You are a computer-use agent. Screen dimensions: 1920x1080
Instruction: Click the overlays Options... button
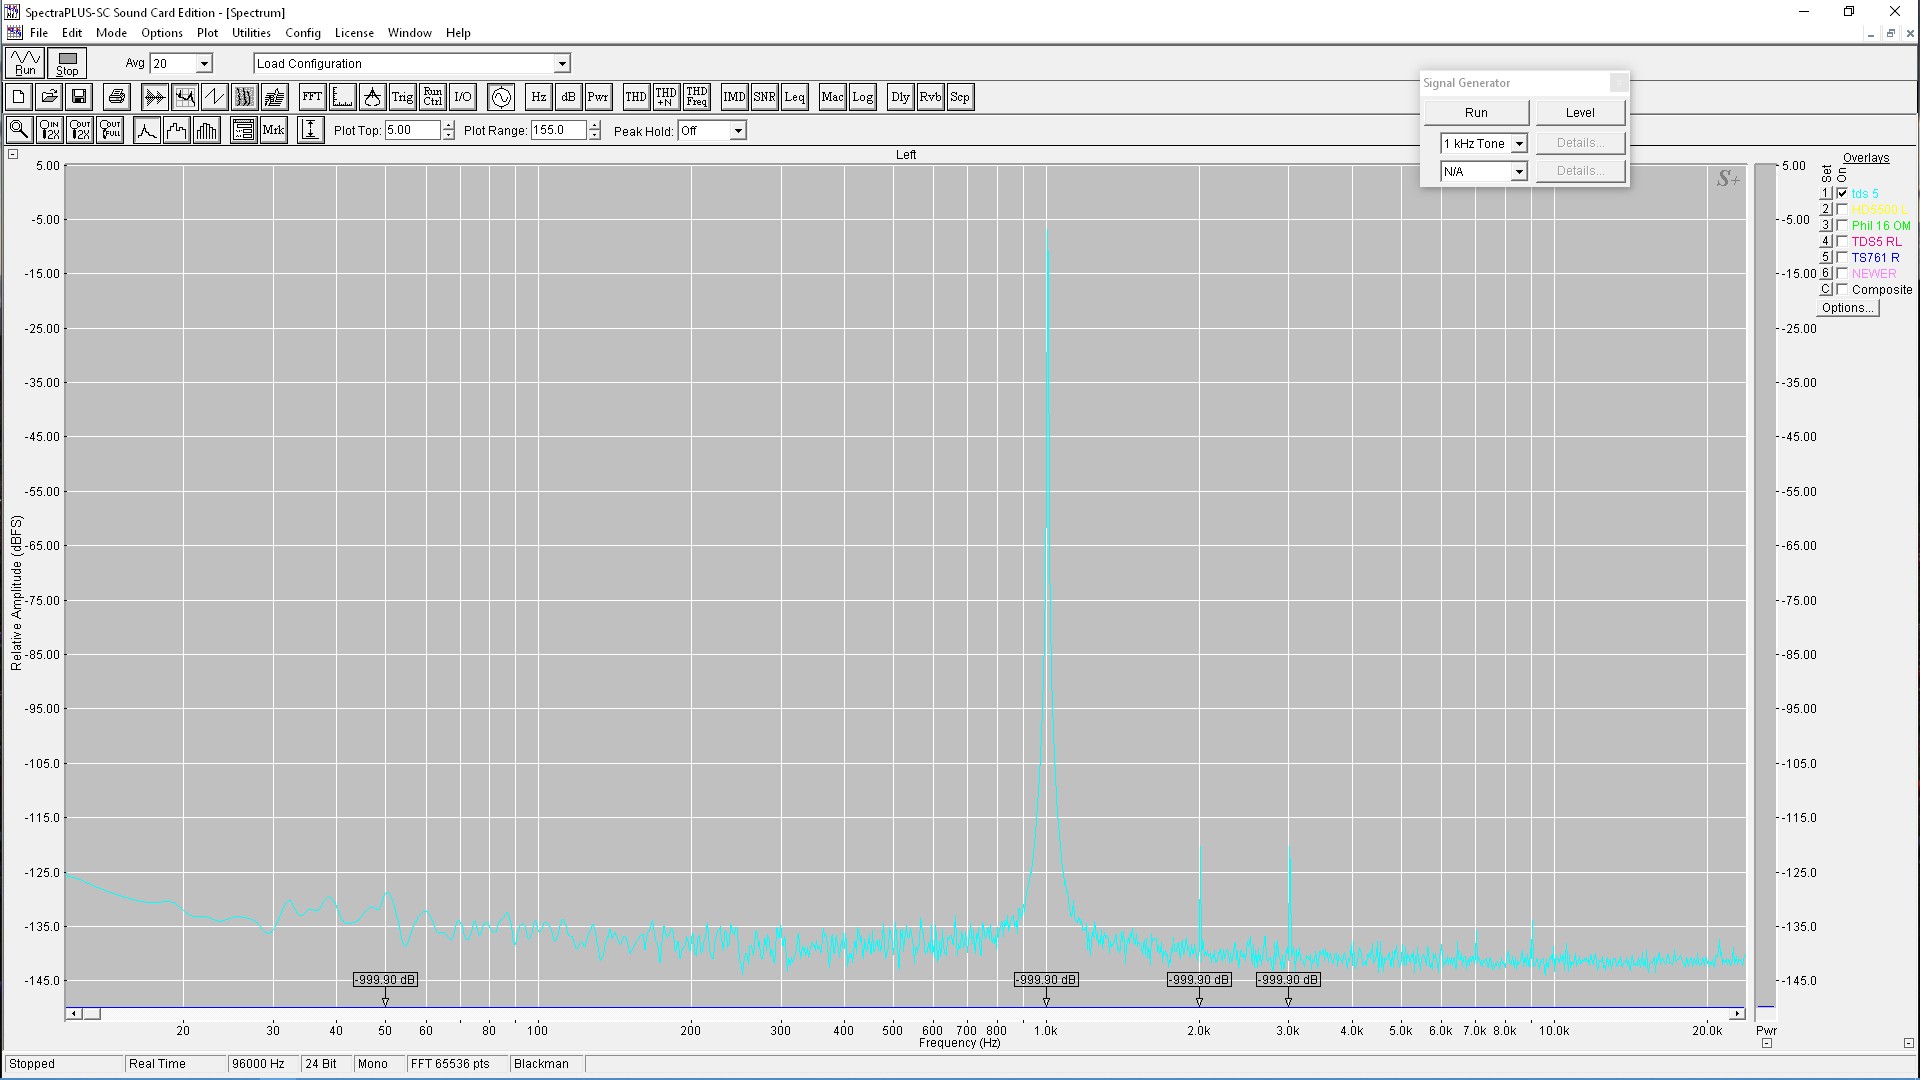click(x=1847, y=308)
